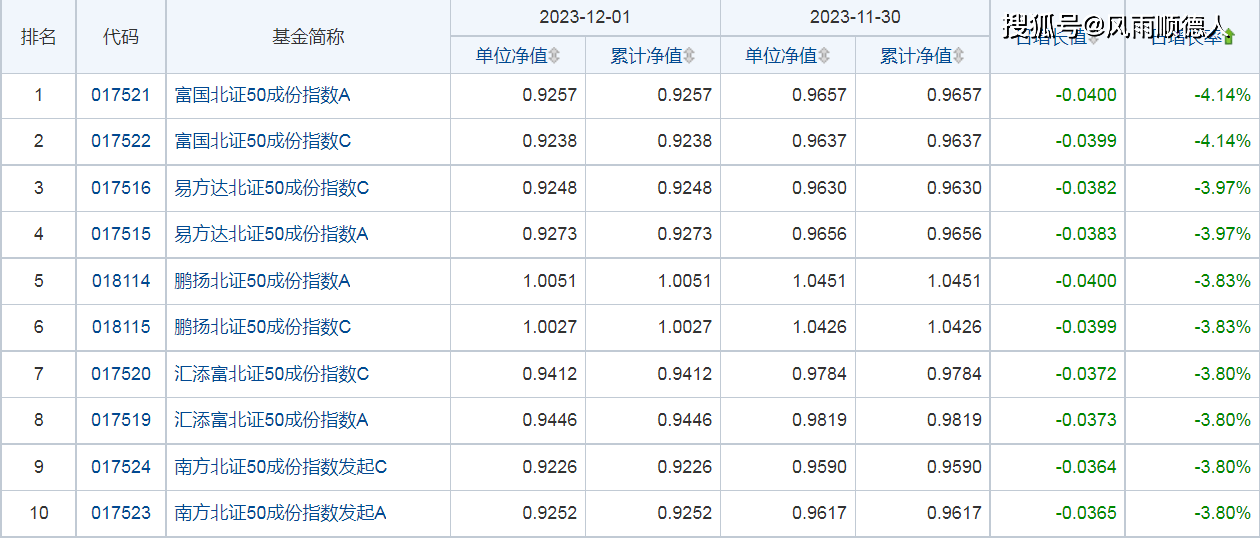Select the 2023-11-30 date header
Image resolution: width=1260 pixels, height=538 pixels.
click(855, 17)
